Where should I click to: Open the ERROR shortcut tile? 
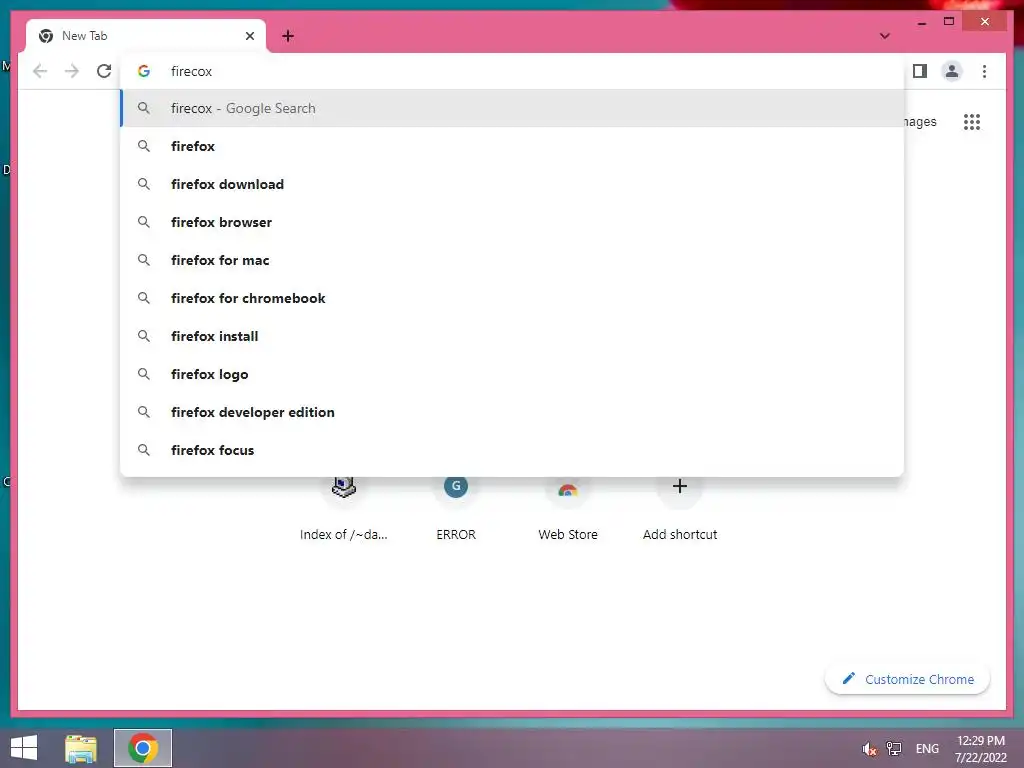coord(456,508)
